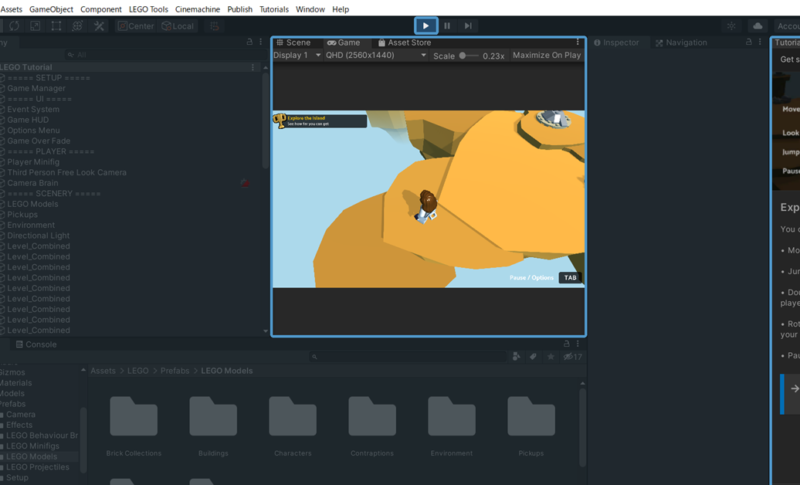
Task: Switch to the Game tab
Action: [344, 42]
